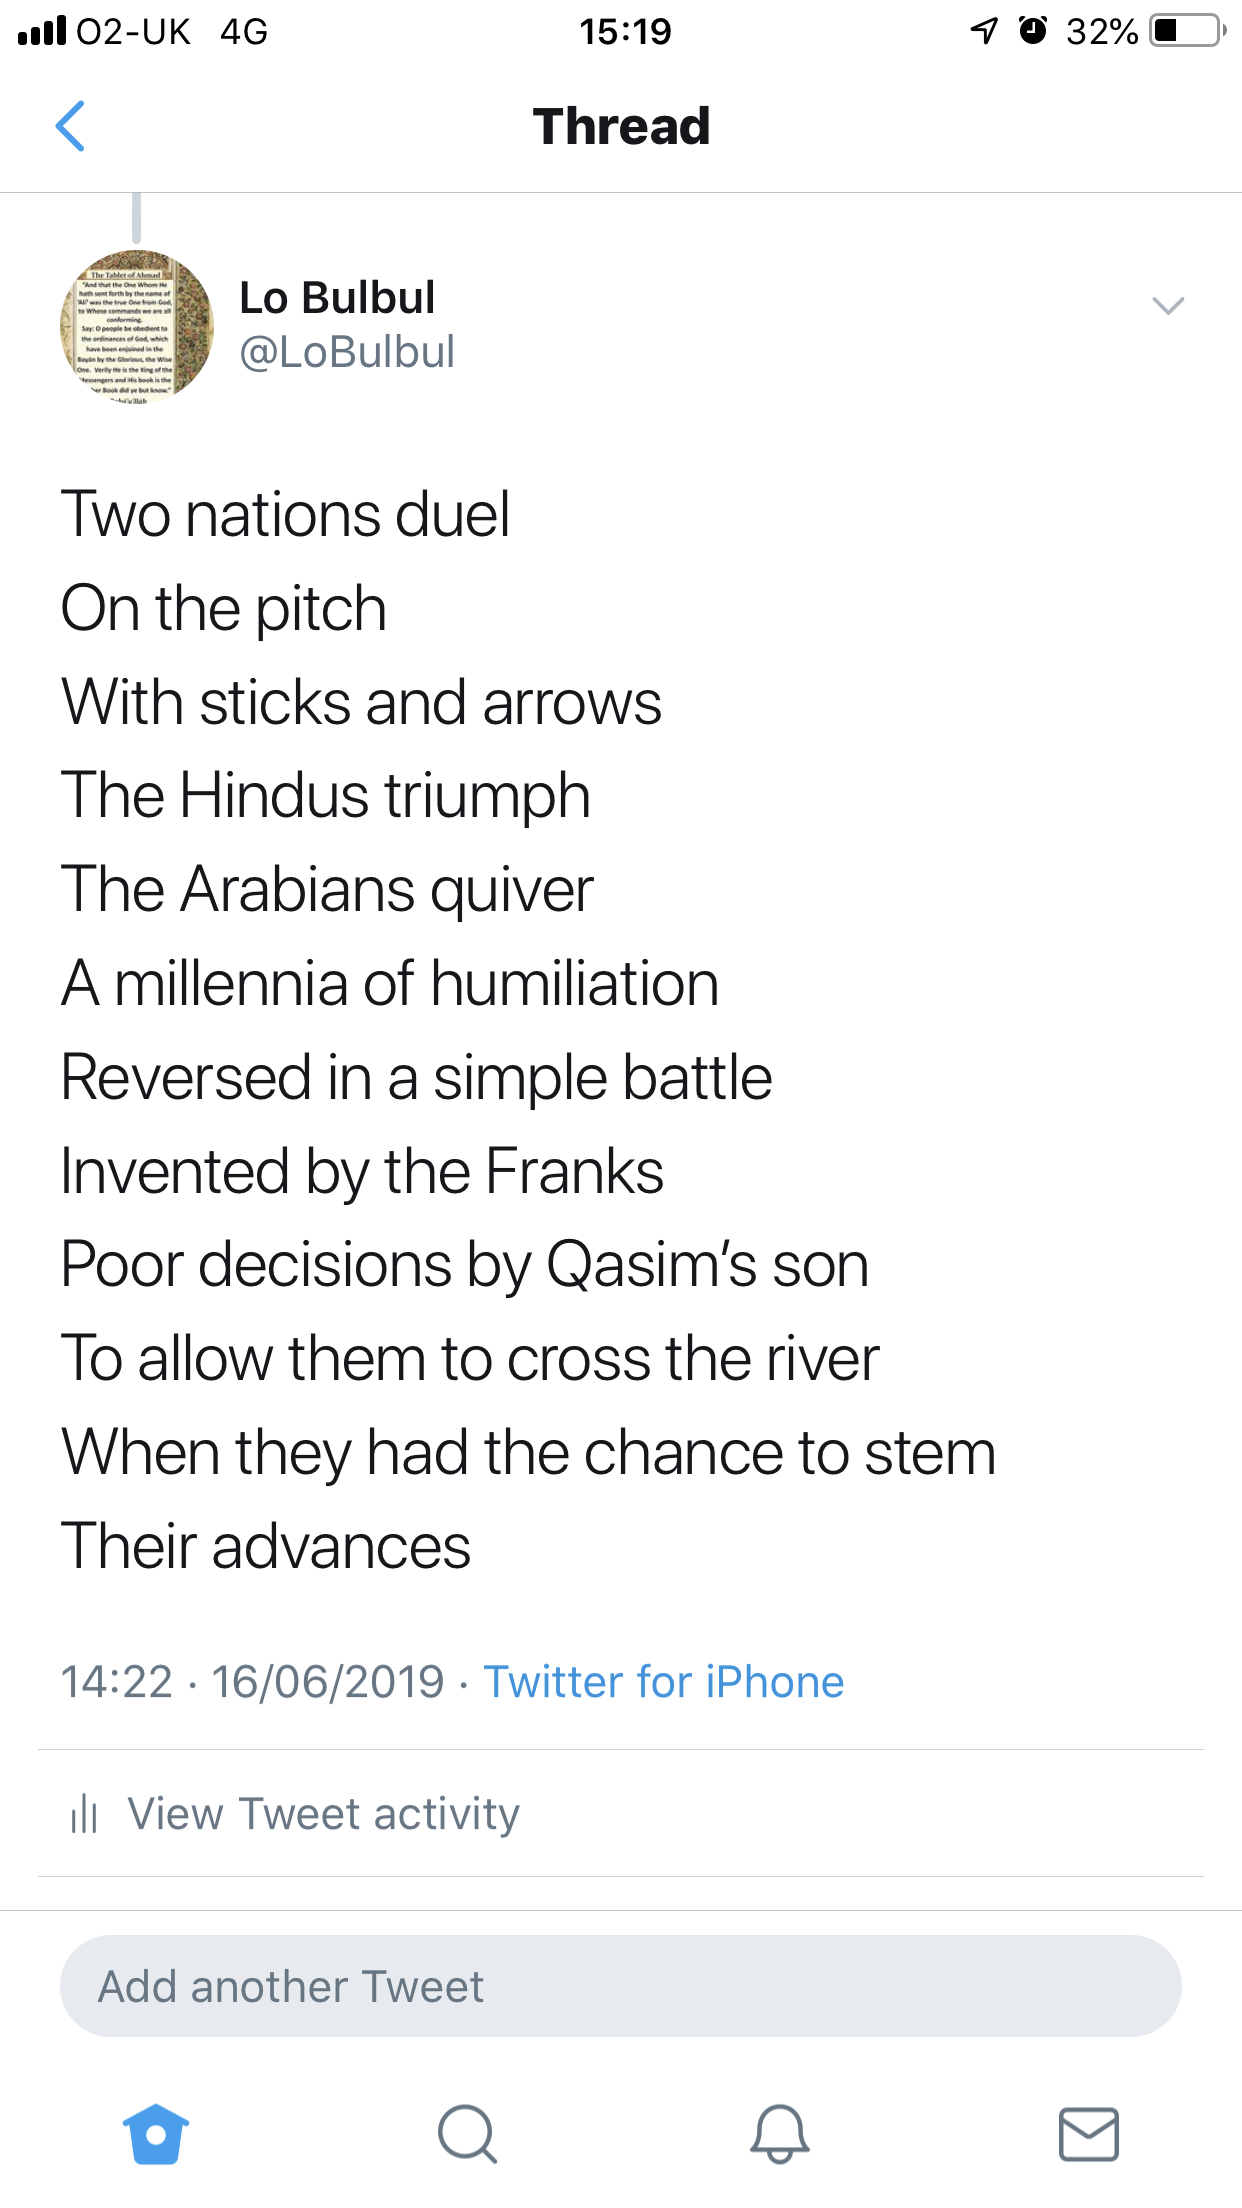Open the Home tab icon

[155, 2134]
